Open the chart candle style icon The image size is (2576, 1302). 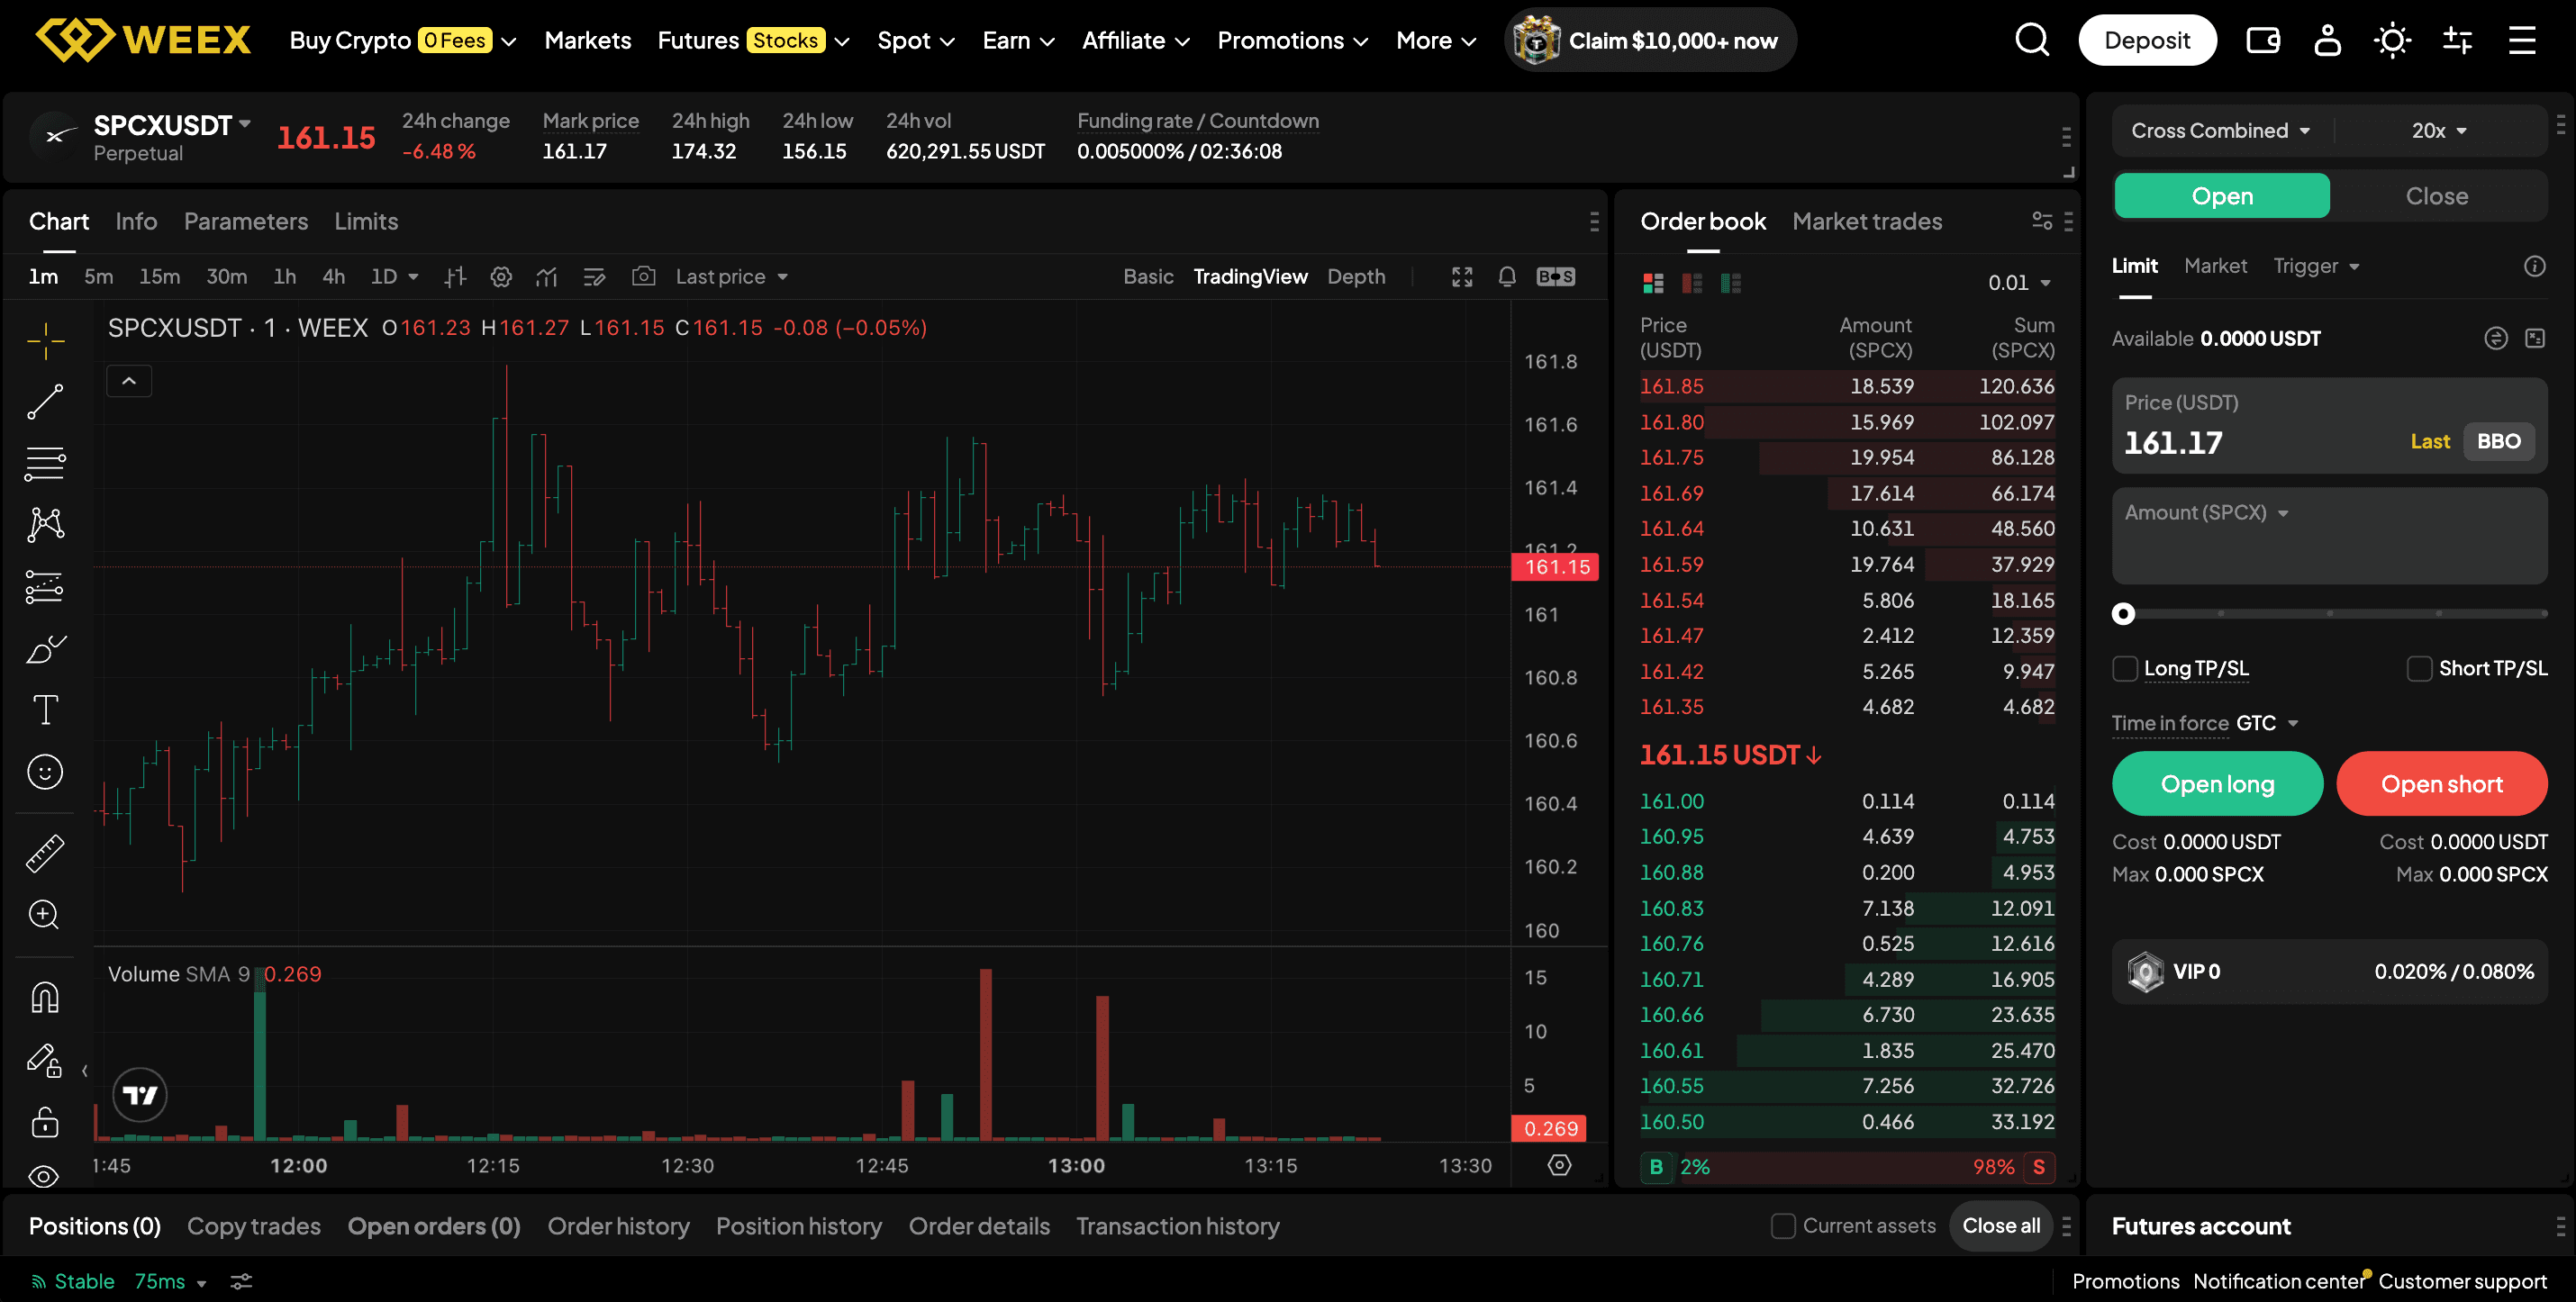(455, 277)
